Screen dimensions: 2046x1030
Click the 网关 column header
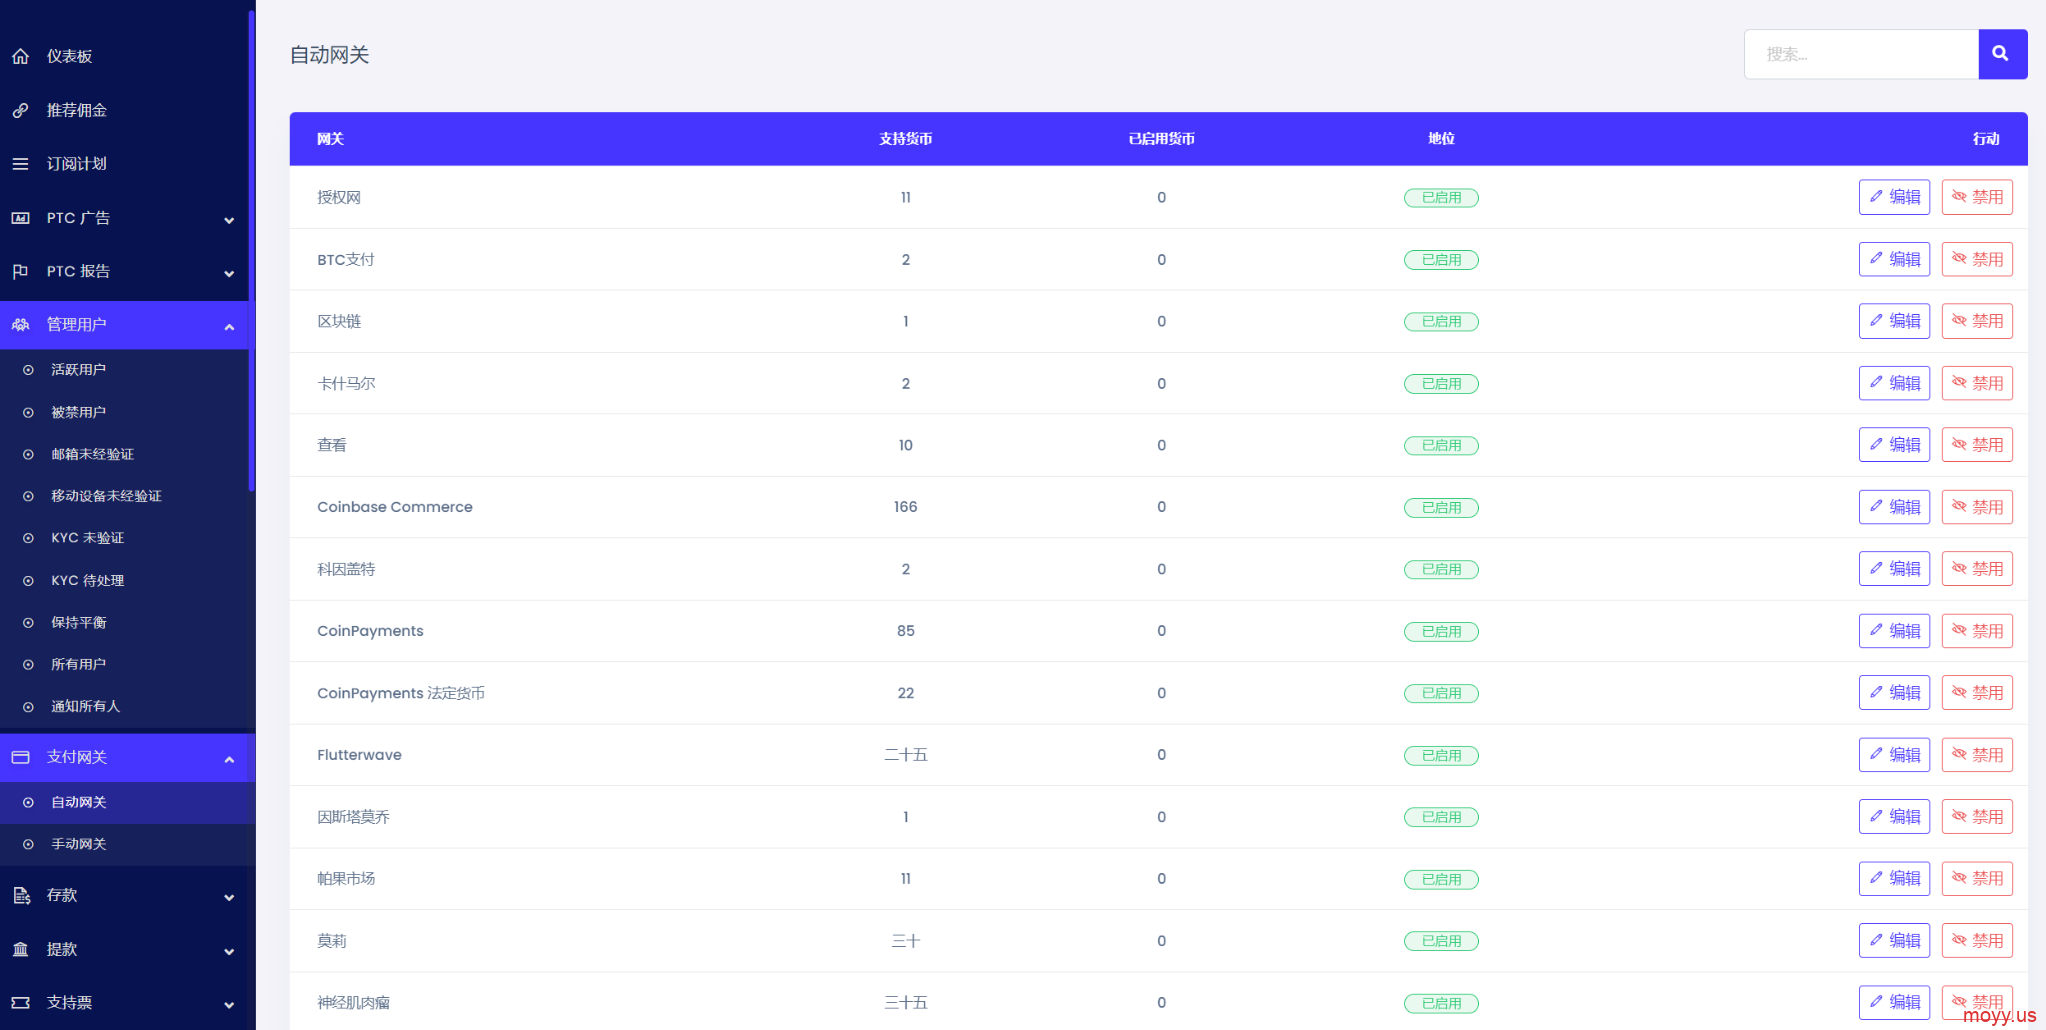[331, 139]
